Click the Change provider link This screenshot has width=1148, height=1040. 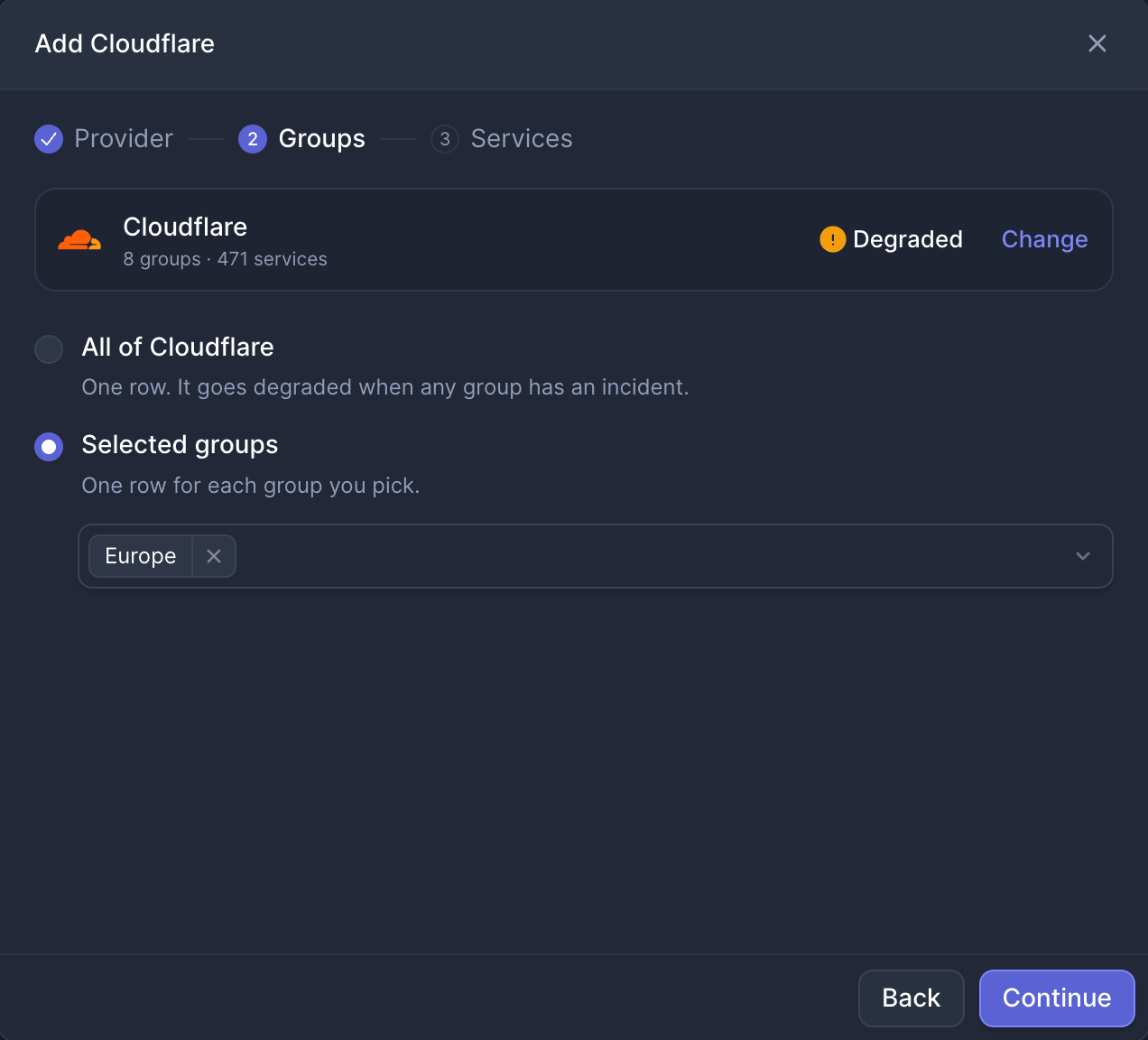[x=1044, y=239]
